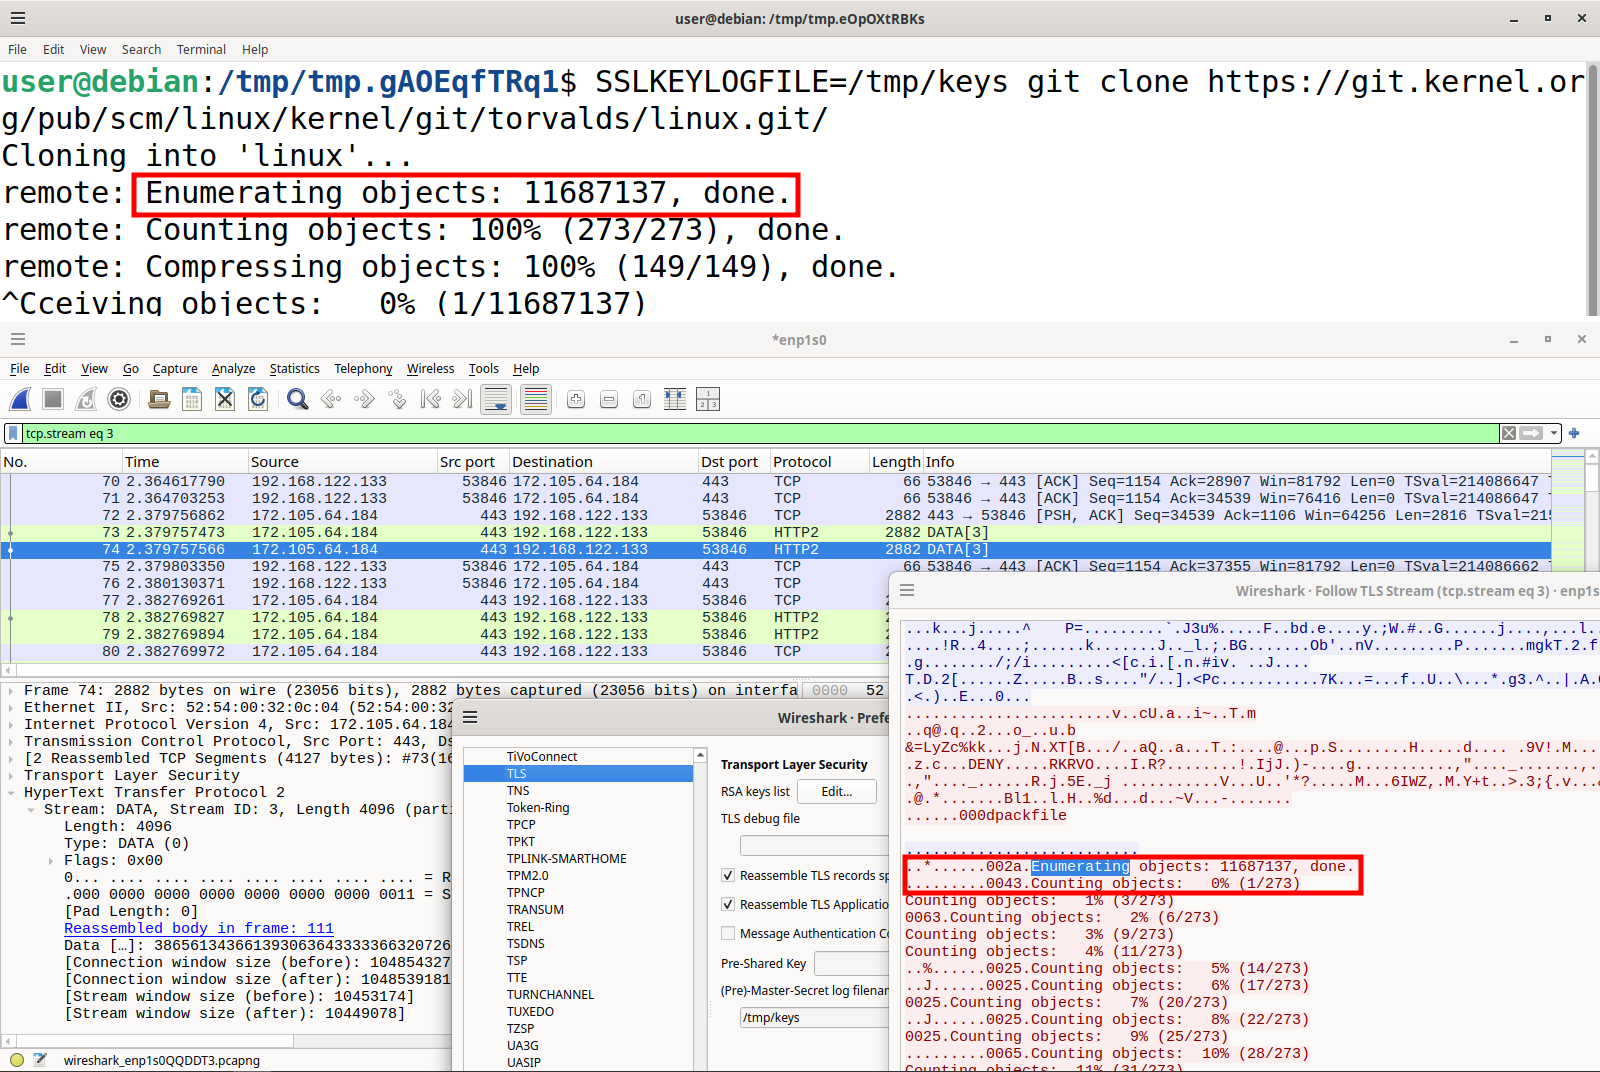Image resolution: width=1600 pixels, height=1072 pixels.
Task: Zoom out main window text
Action: coord(609,400)
